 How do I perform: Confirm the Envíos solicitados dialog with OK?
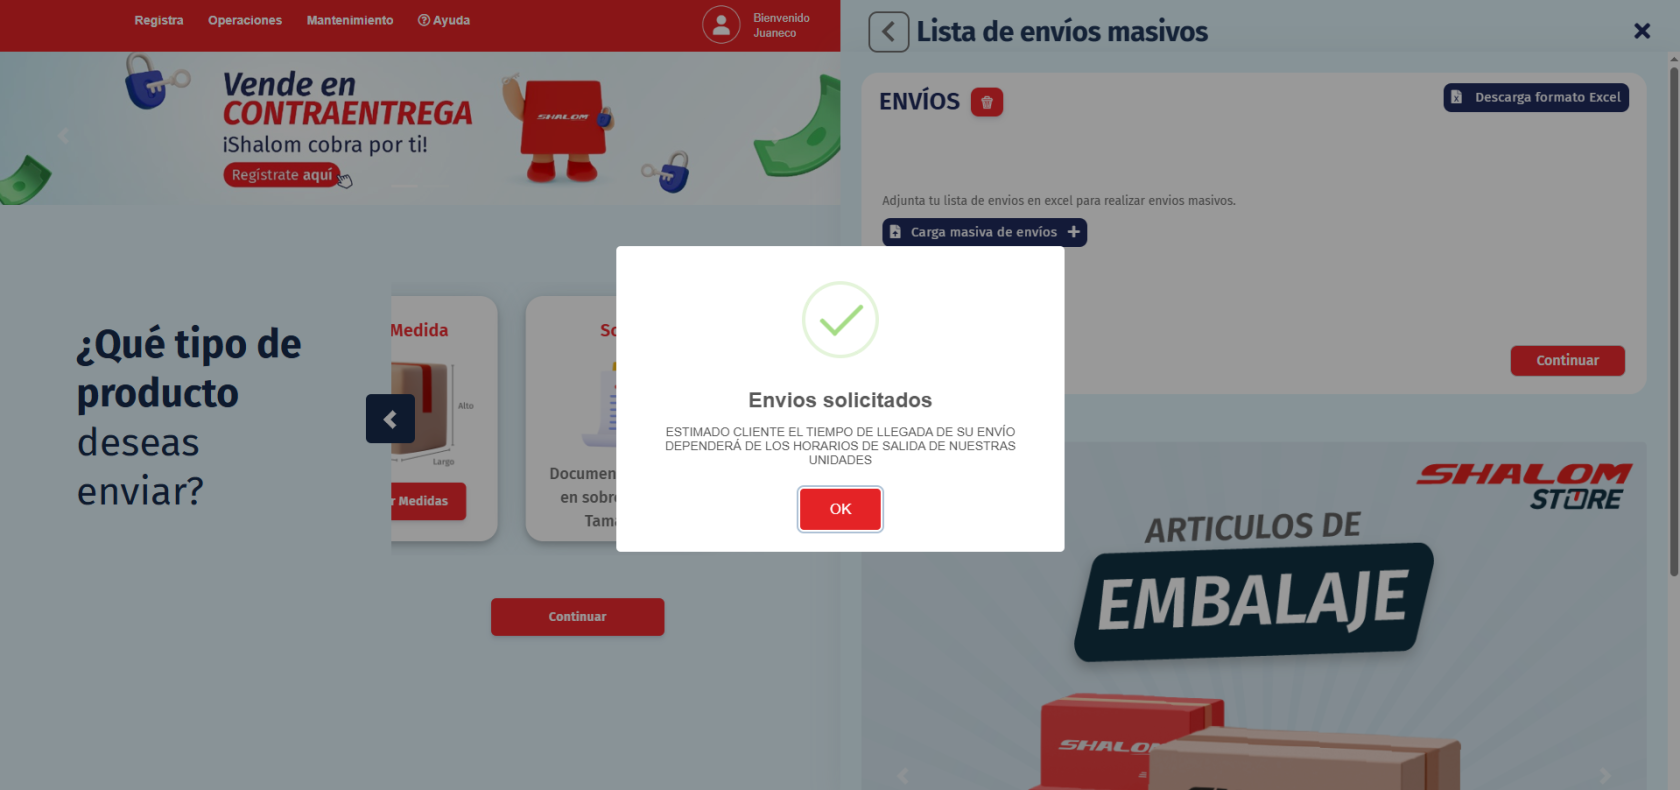pyautogui.click(x=840, y=509)
